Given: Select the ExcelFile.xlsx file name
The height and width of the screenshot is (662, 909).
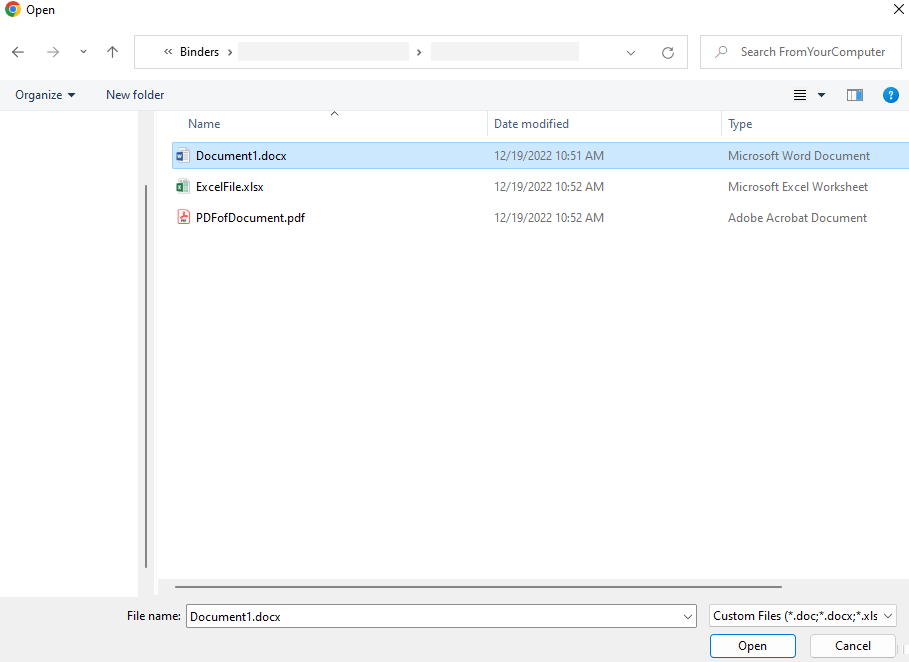Looking at the screenshot, I should [x=230, y=187].
